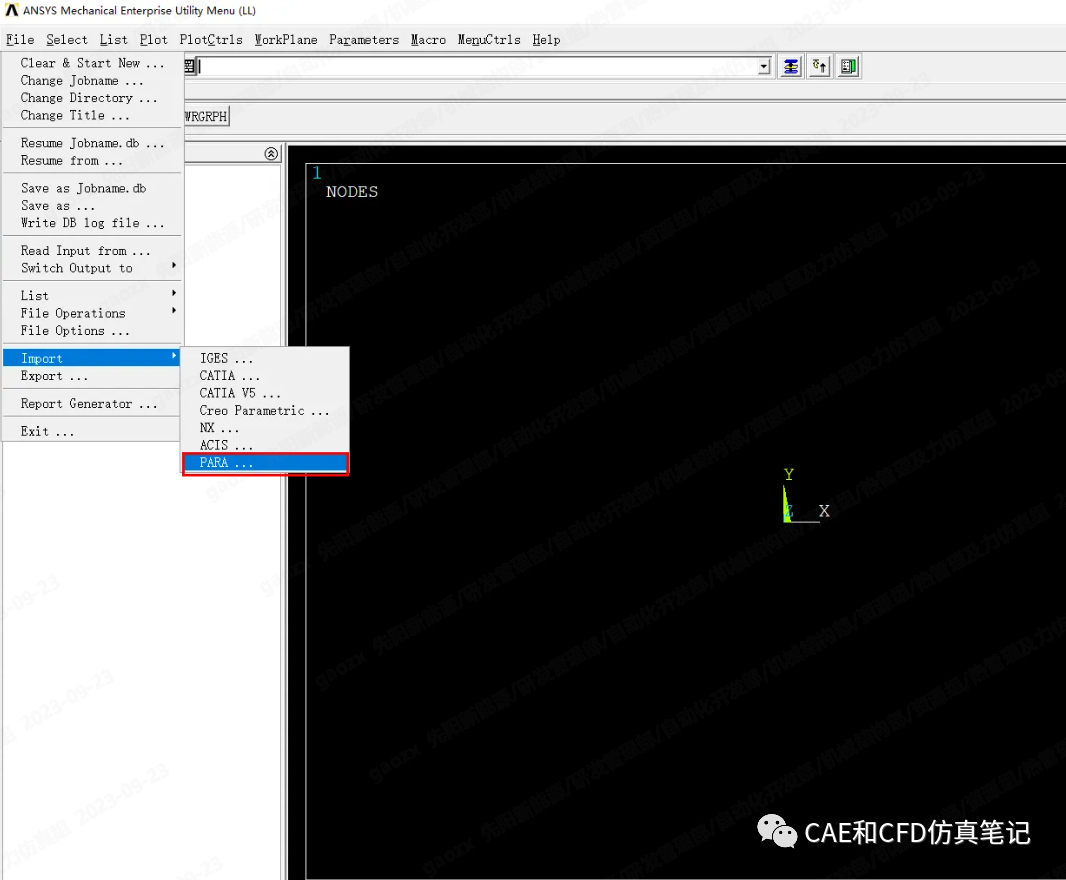
Task: Choose Change Jobname
Action: coord(92,81)
